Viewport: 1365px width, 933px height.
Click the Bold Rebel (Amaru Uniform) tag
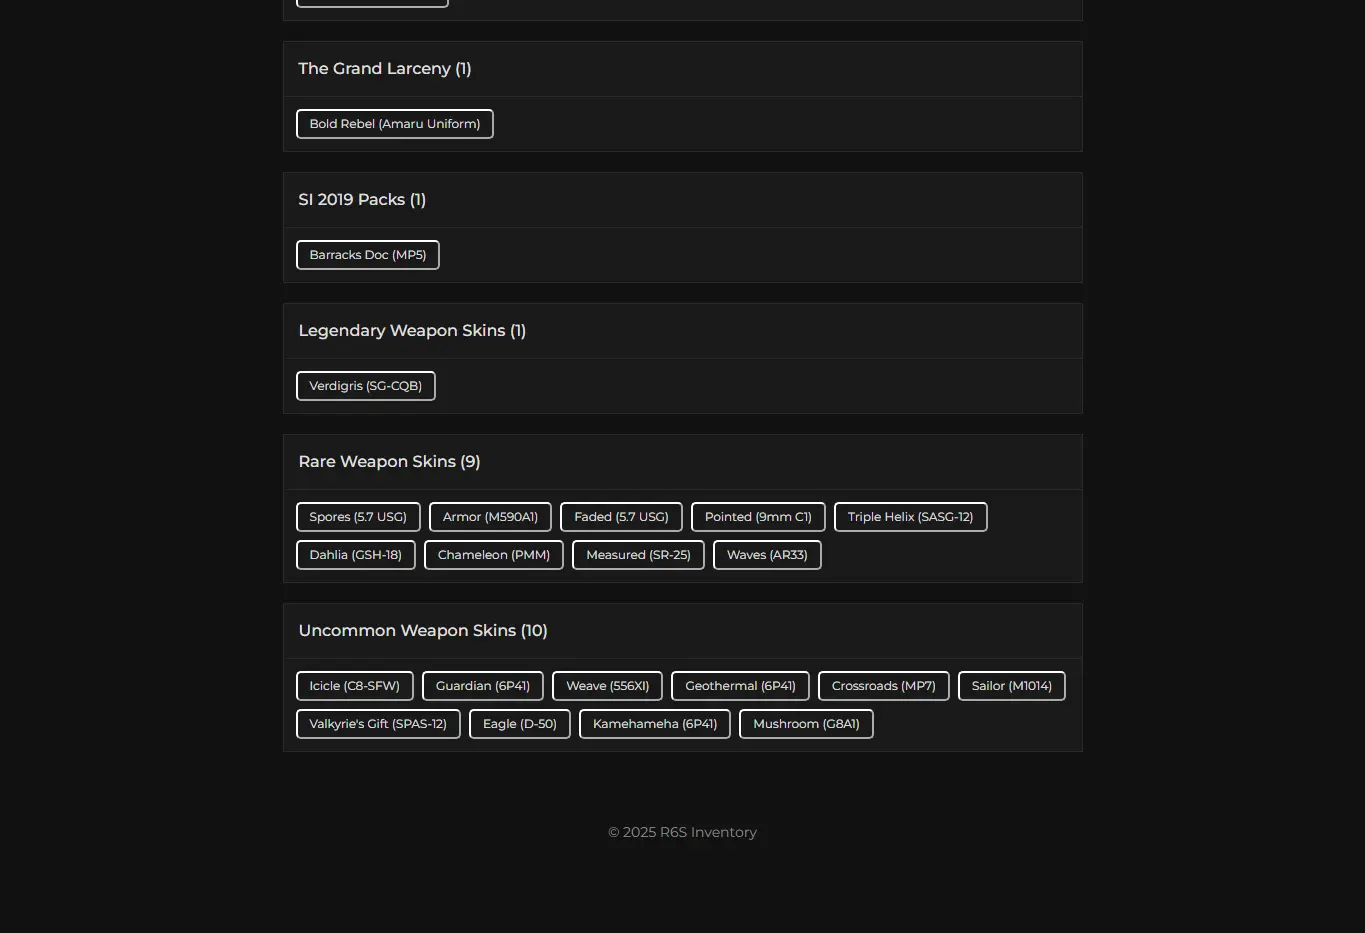pos(394,124)
